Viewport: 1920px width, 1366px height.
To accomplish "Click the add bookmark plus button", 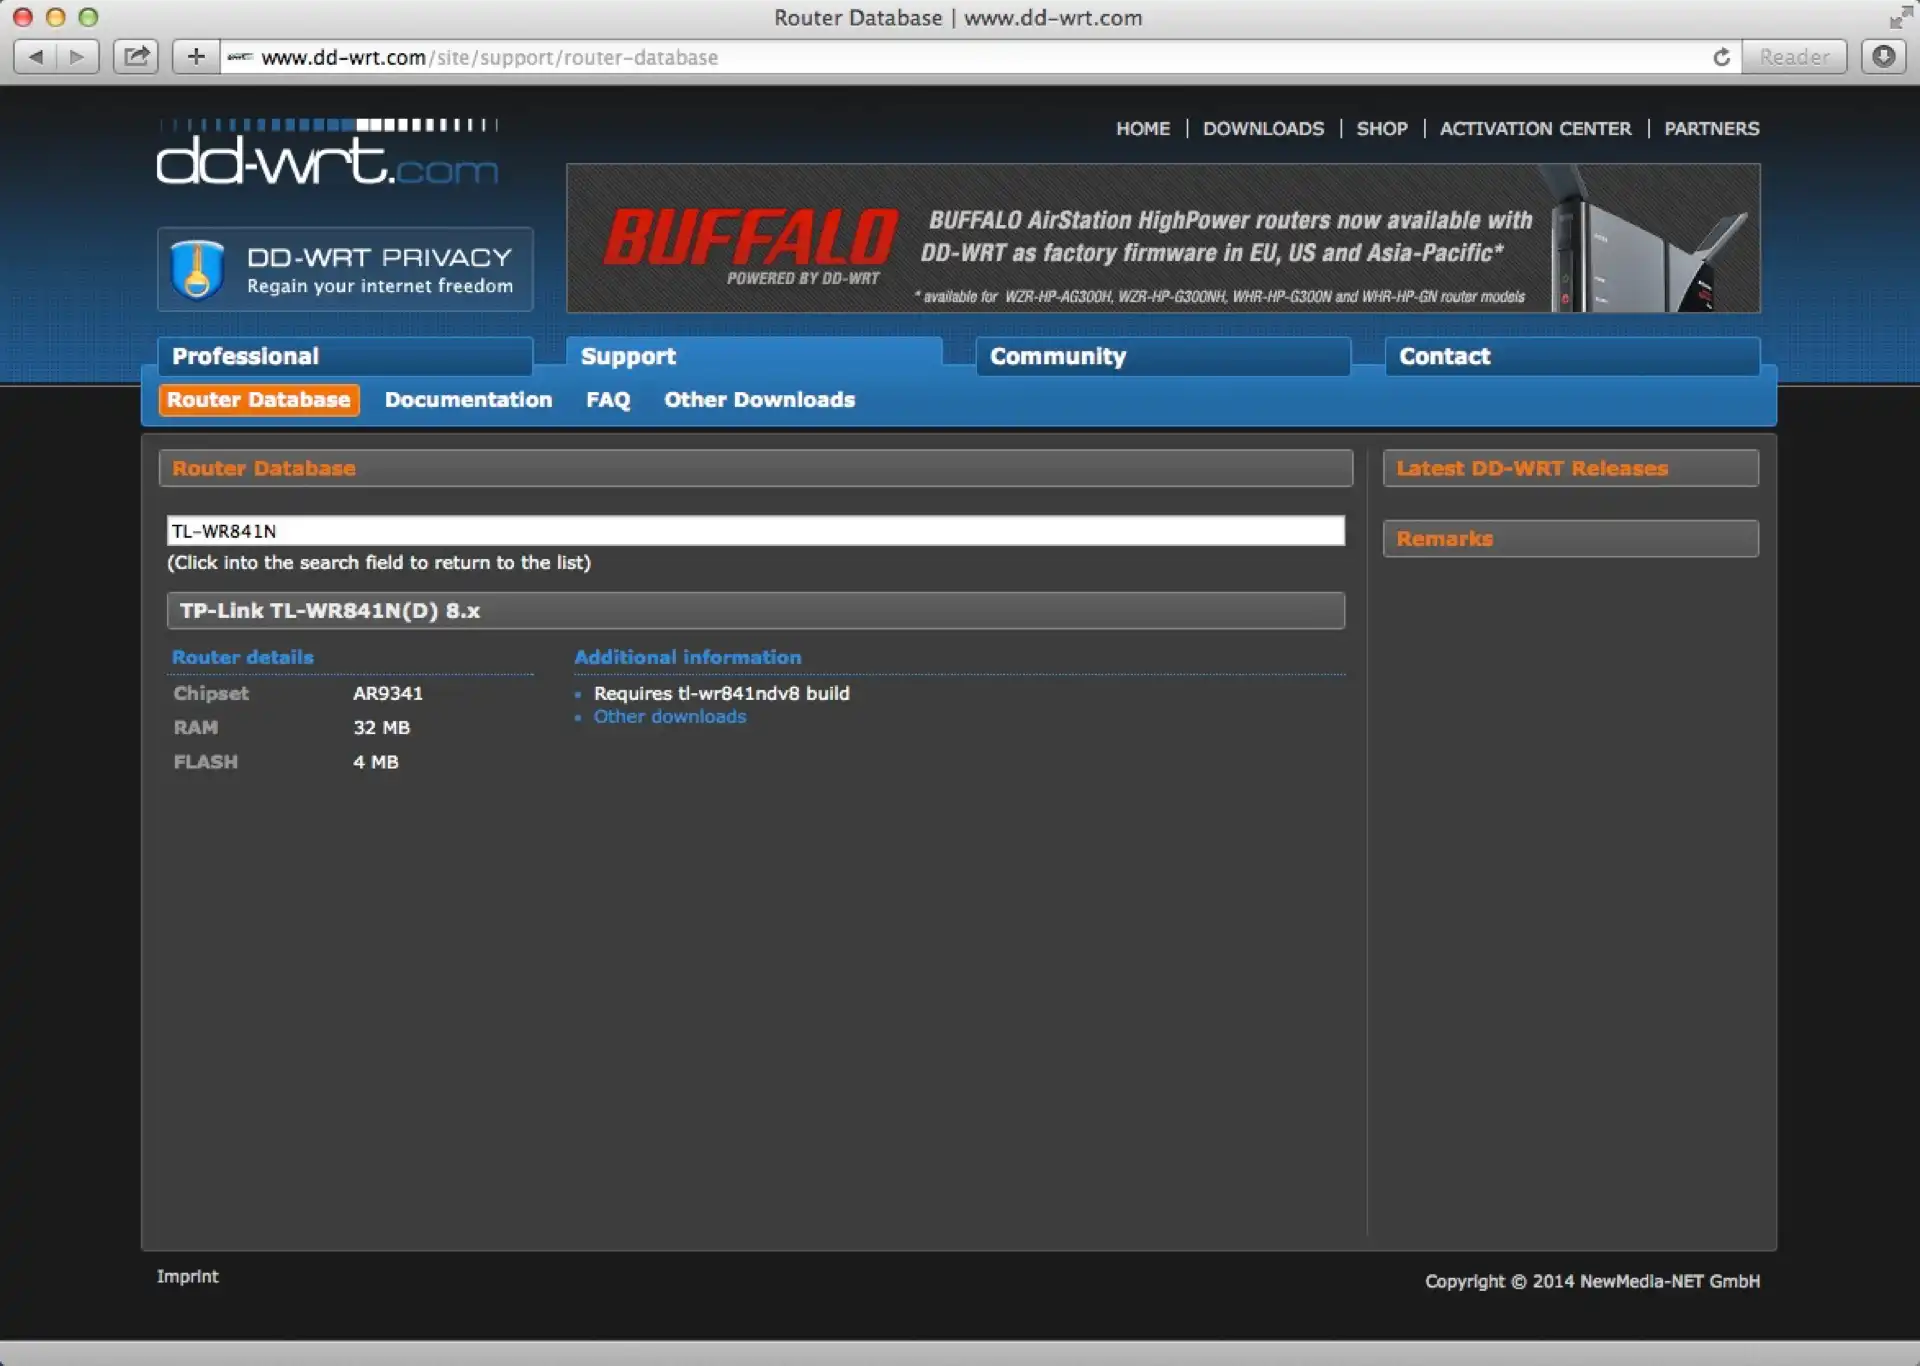I will tap(196, 57).
